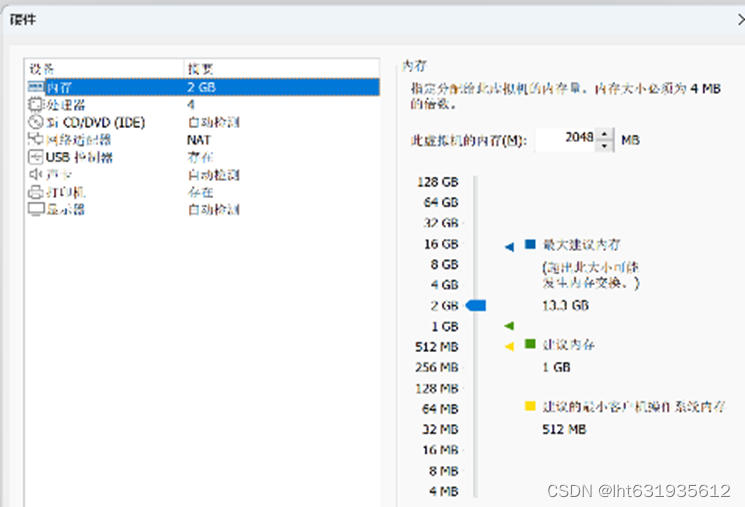Click the 128 MB slider label
Screen dimensions: 745x507
tap(437, 388)
